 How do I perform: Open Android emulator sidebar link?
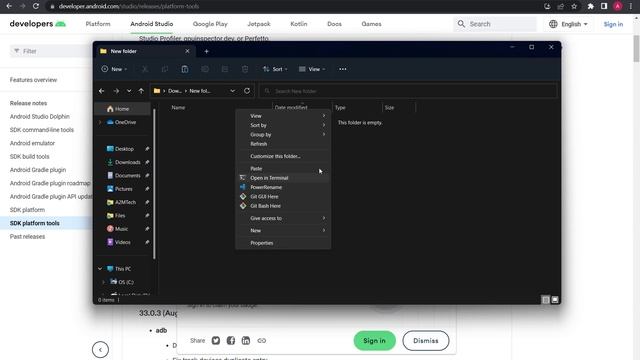tap(32, 143)
